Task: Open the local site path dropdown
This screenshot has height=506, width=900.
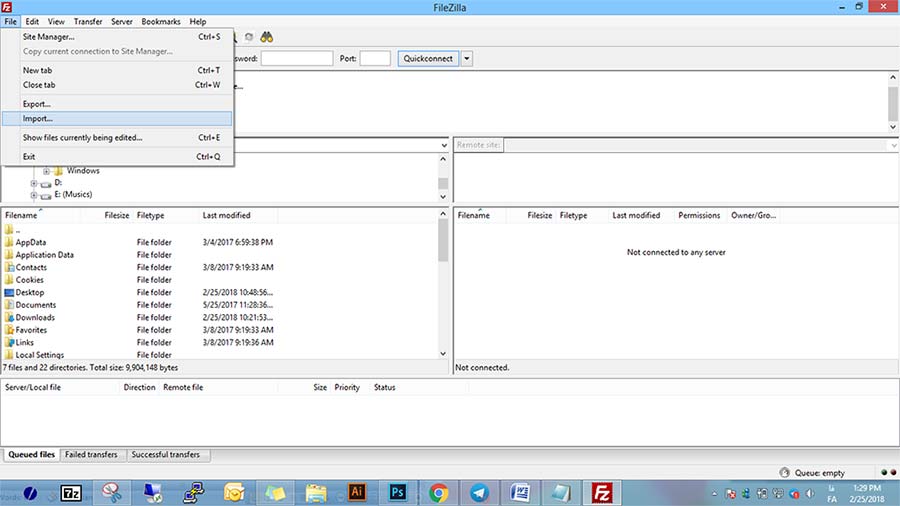Action: (x=444, y=145)
